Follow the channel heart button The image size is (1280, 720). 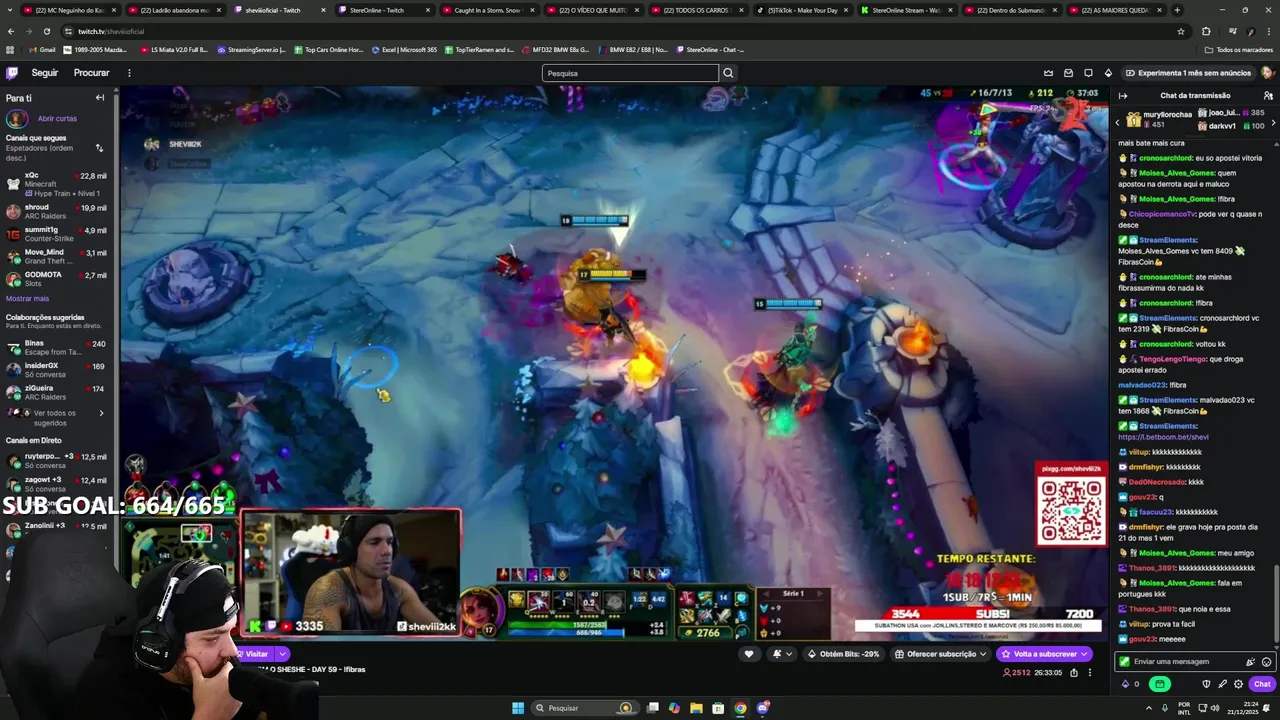[749, 654]
